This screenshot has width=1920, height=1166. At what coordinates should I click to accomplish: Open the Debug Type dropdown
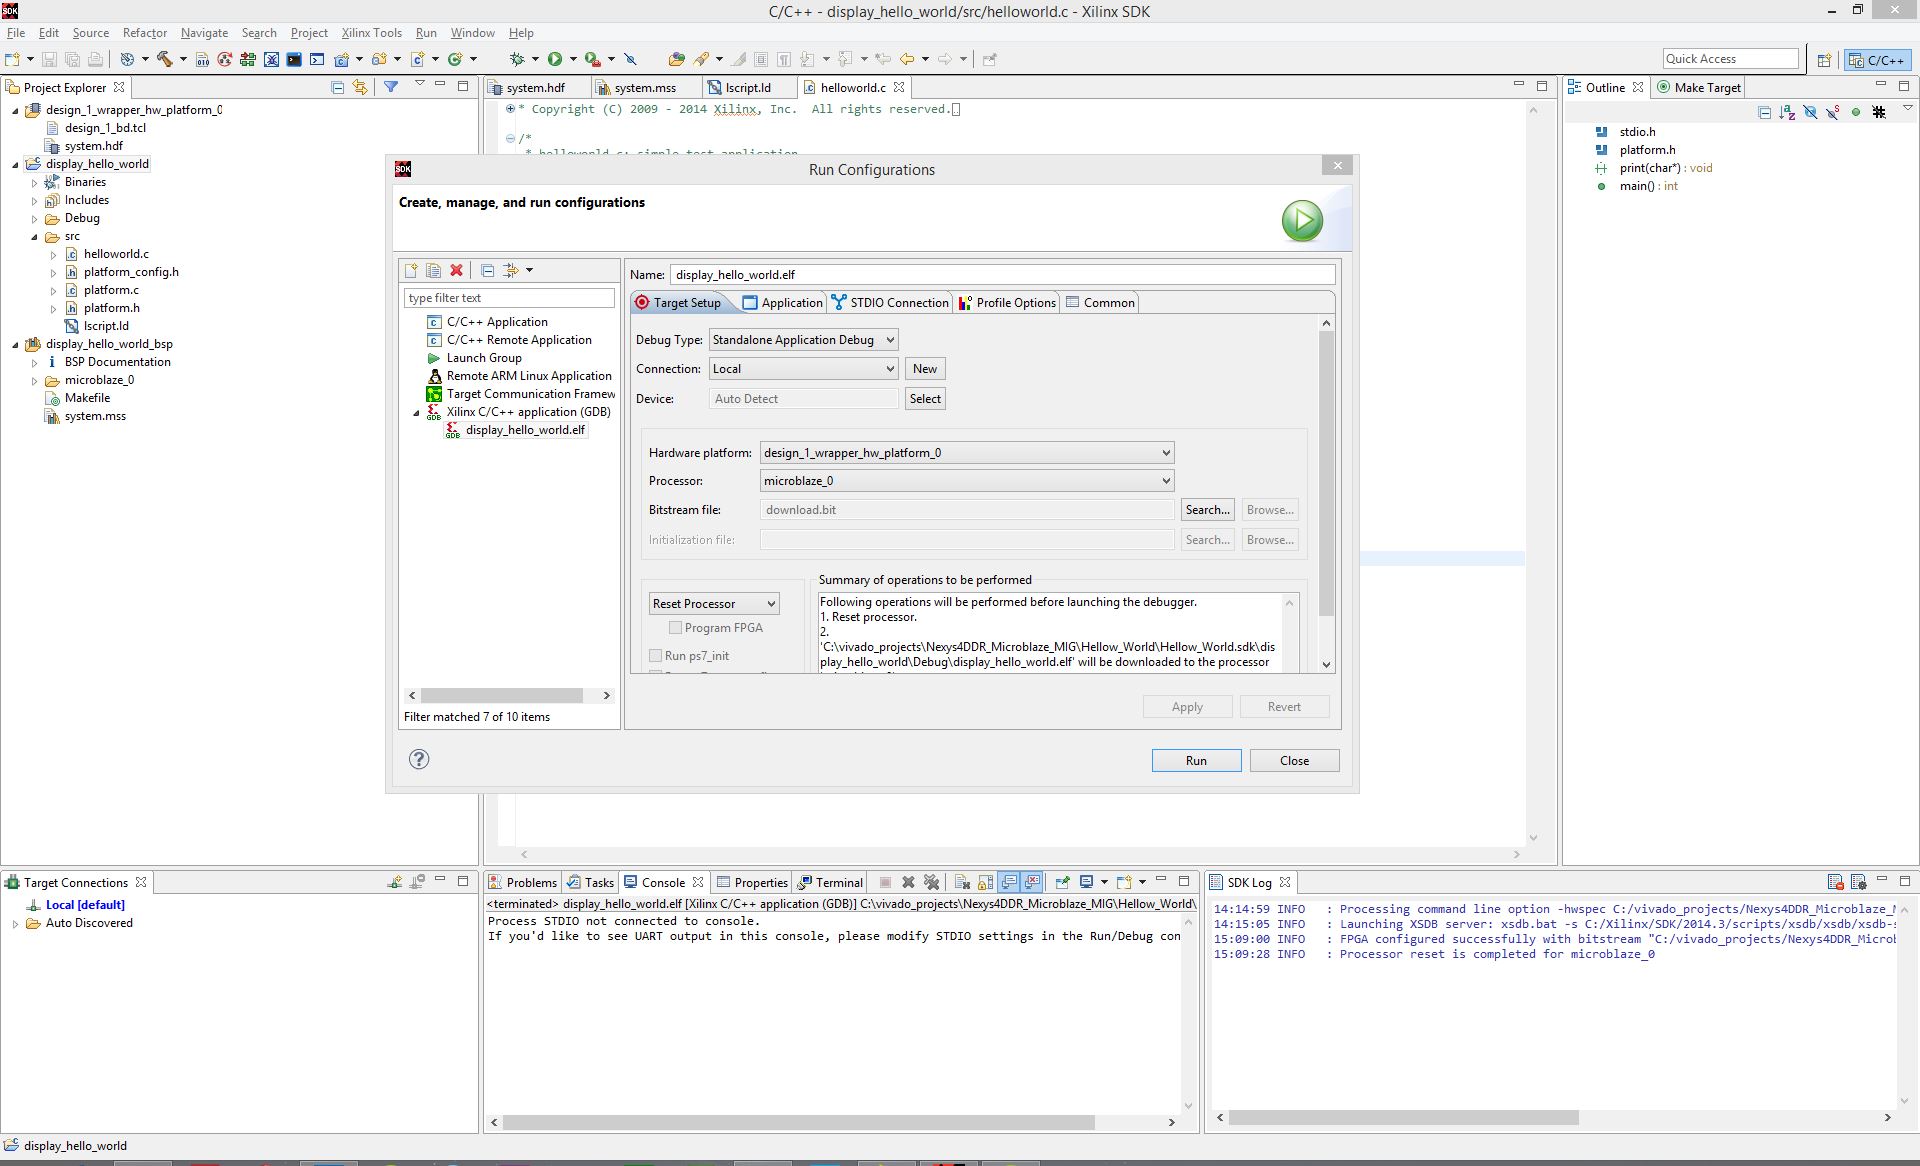(x=803, y=340)
